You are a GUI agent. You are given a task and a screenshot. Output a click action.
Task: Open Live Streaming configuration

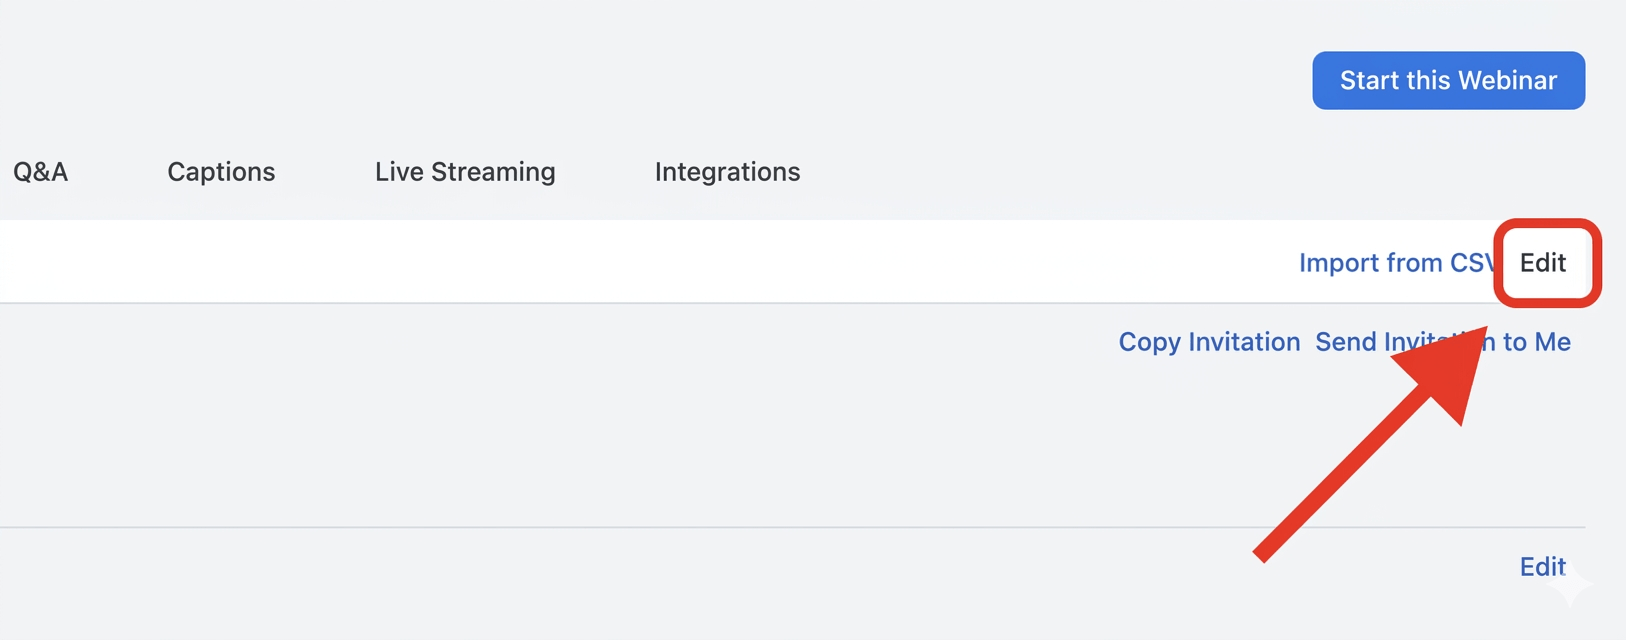[x=465, y=172]
